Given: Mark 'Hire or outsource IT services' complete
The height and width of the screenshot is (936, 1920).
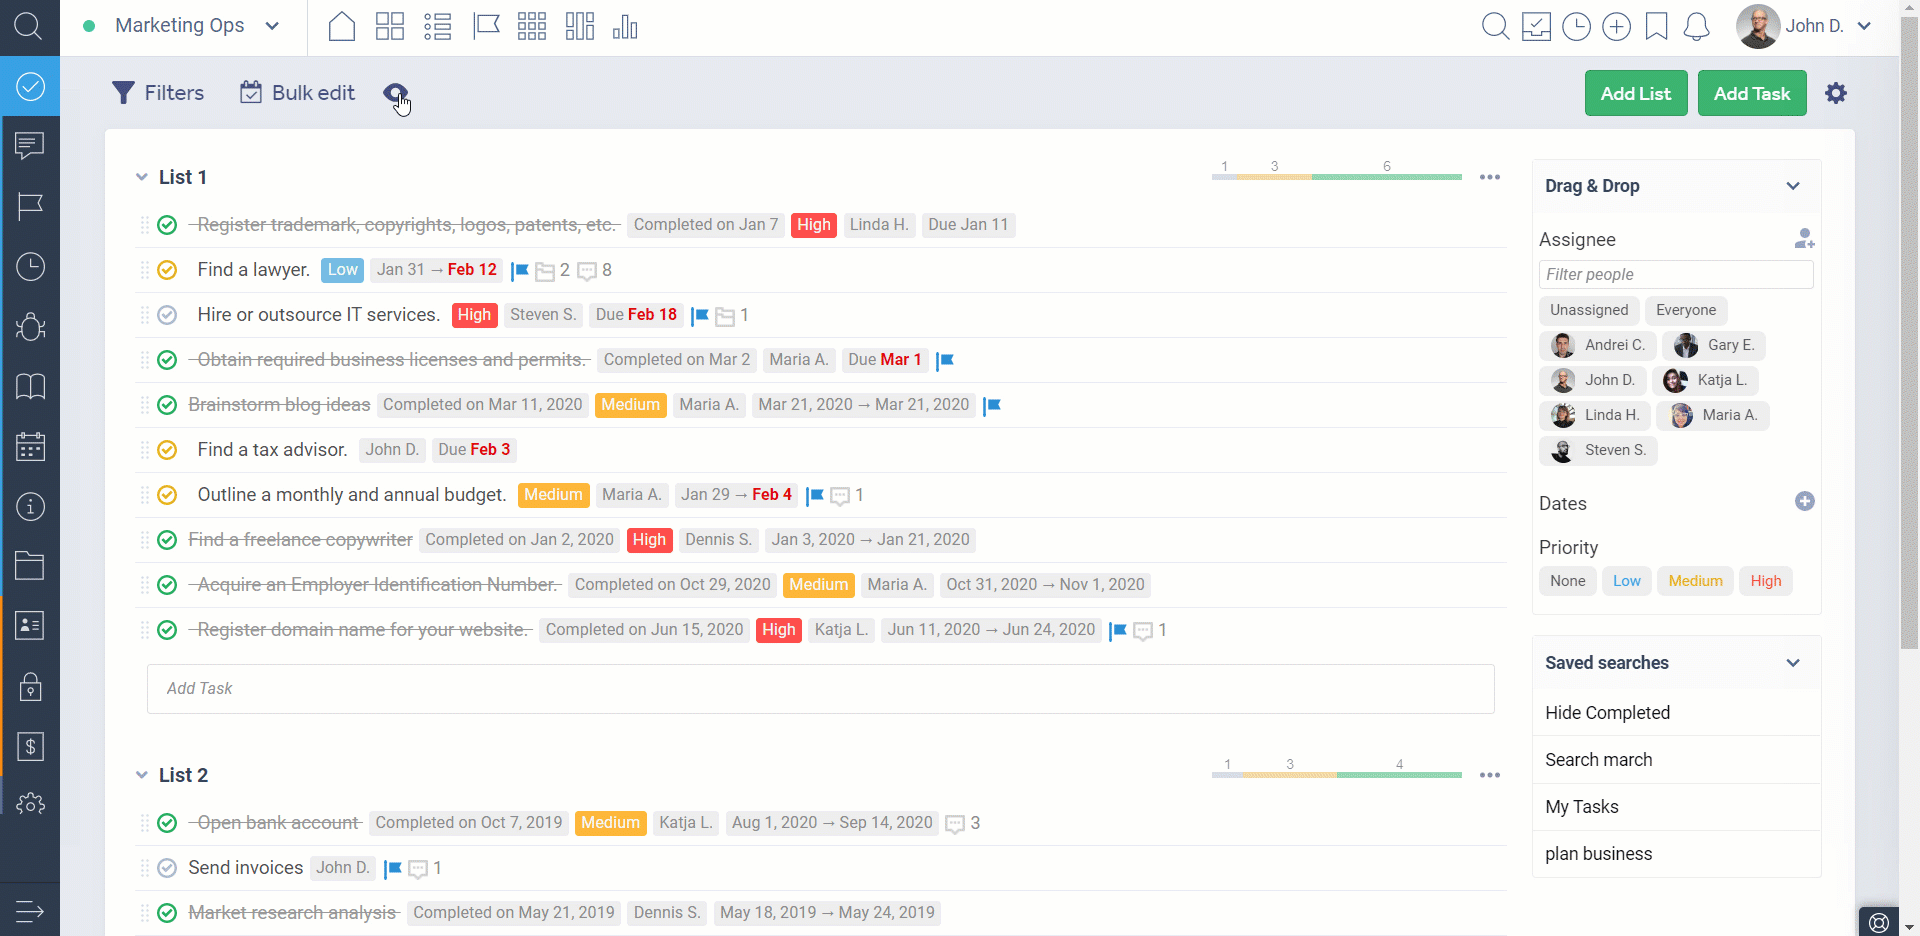Looking at the screenshot, I should pyautogui.click(x=167, y=315).
